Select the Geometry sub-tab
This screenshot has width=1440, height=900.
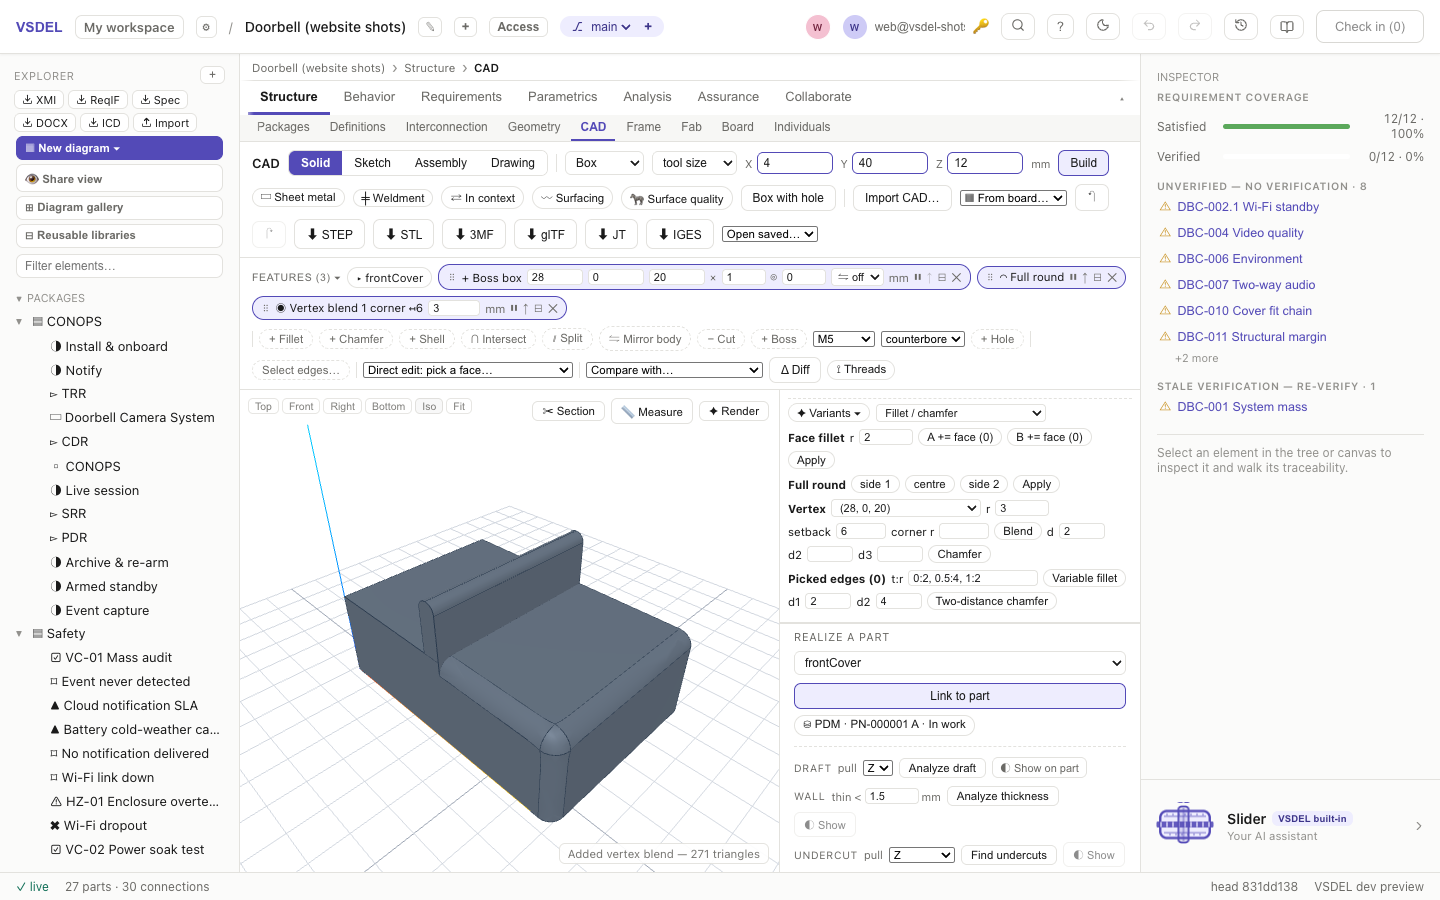point(534,127)
